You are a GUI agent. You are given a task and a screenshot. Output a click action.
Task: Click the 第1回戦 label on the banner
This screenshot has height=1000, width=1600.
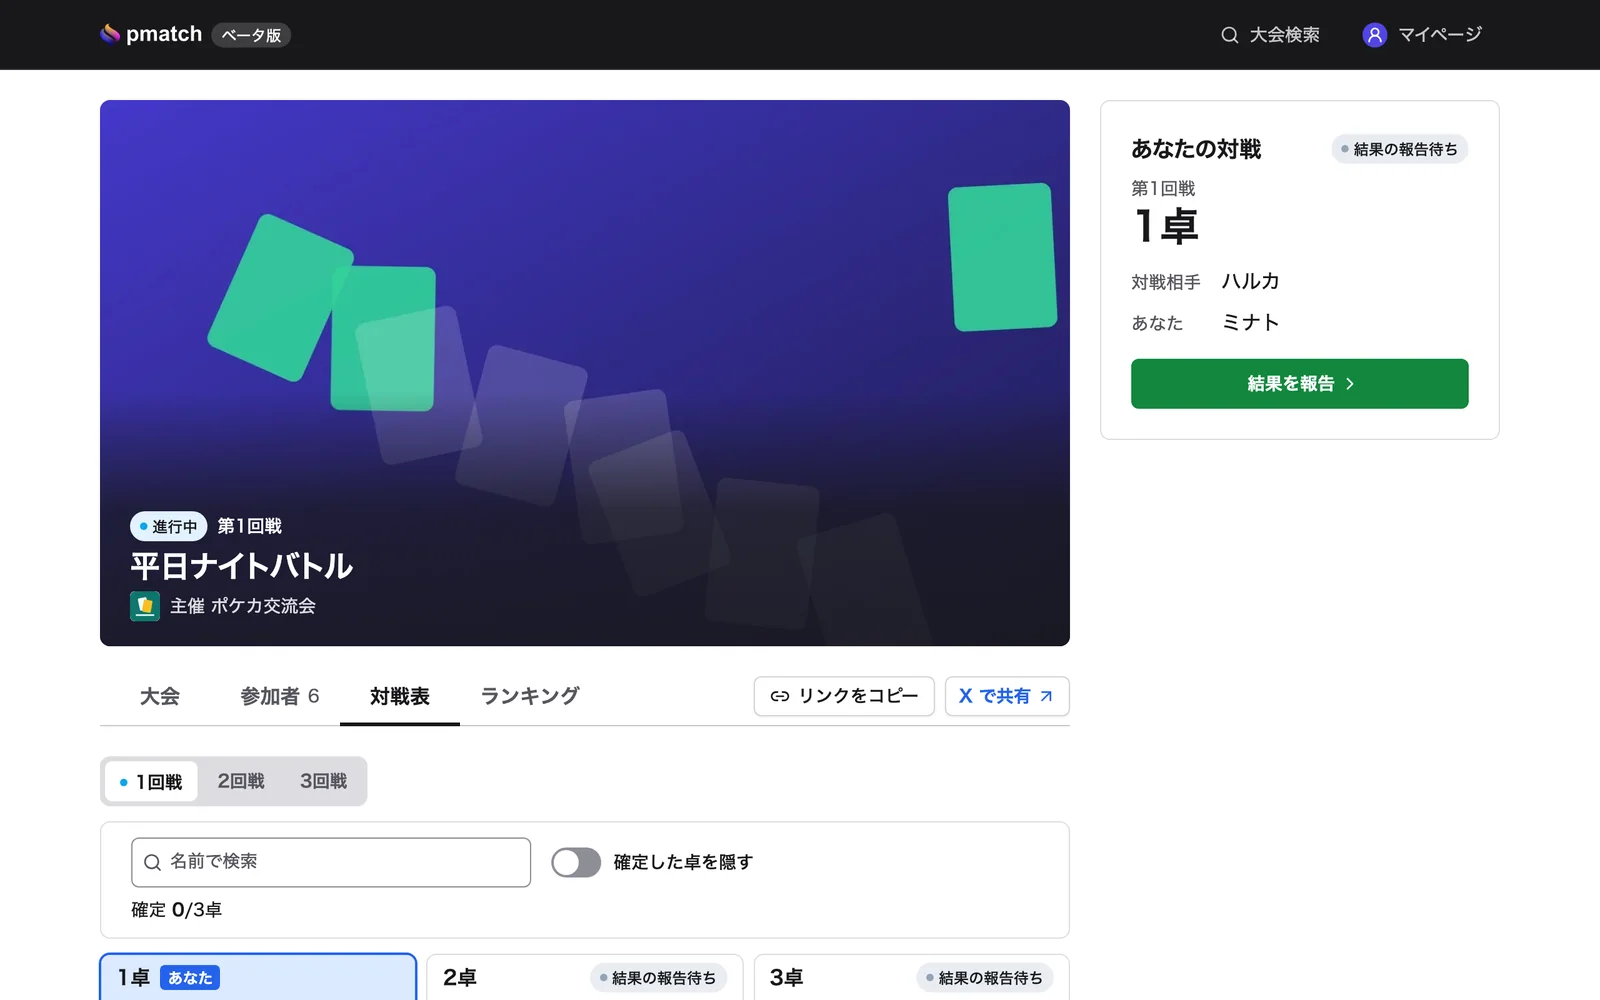[x=250, y=526]
